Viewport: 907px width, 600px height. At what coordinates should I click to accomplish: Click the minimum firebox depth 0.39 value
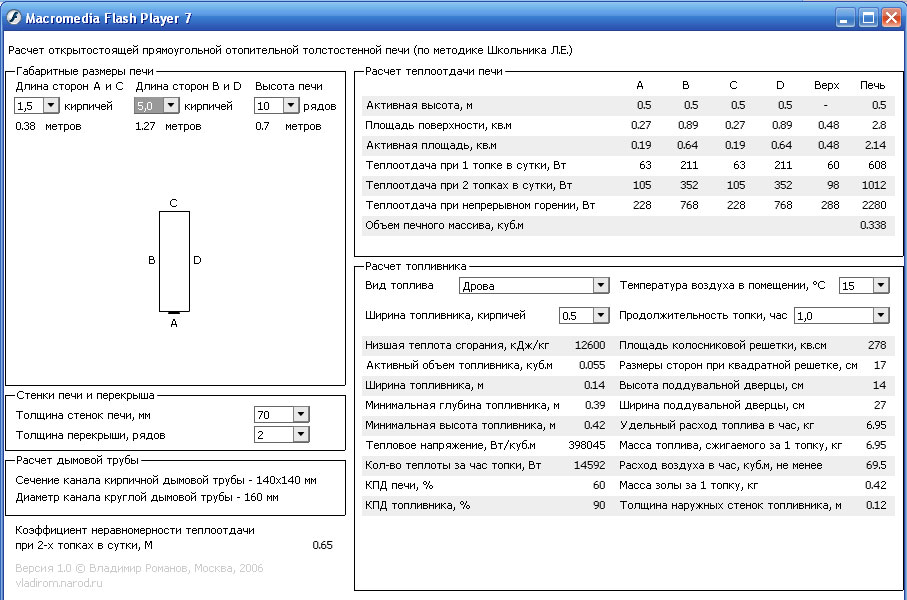[595, 405]
